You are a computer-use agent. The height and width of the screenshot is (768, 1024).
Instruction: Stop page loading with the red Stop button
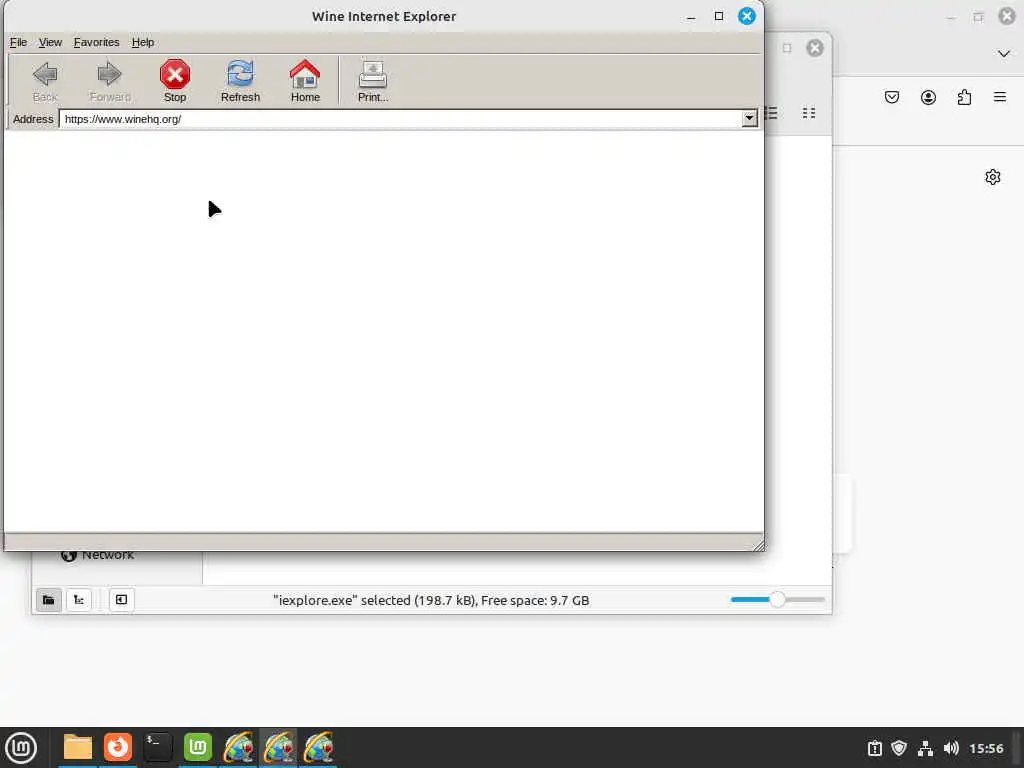coord(174,81)
